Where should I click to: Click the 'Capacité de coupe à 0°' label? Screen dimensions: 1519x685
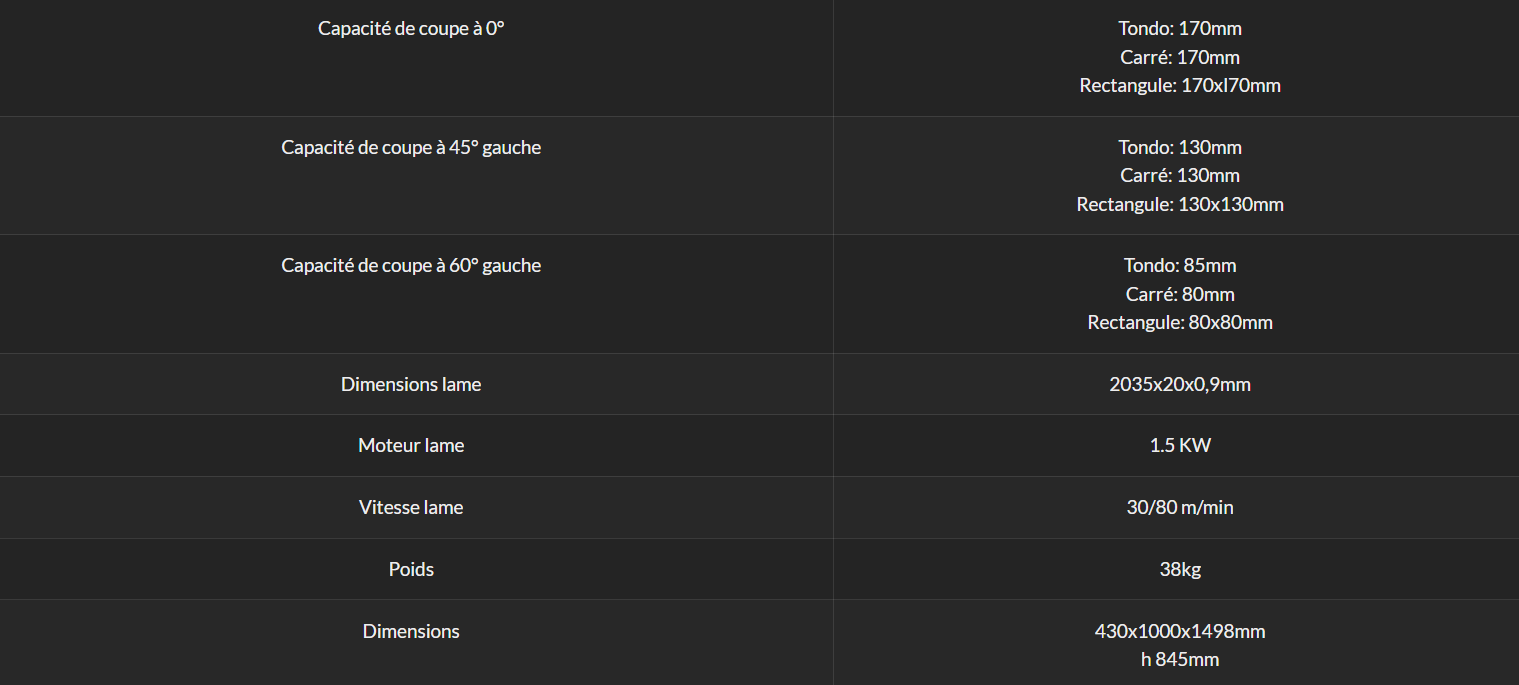pos(411,28)
